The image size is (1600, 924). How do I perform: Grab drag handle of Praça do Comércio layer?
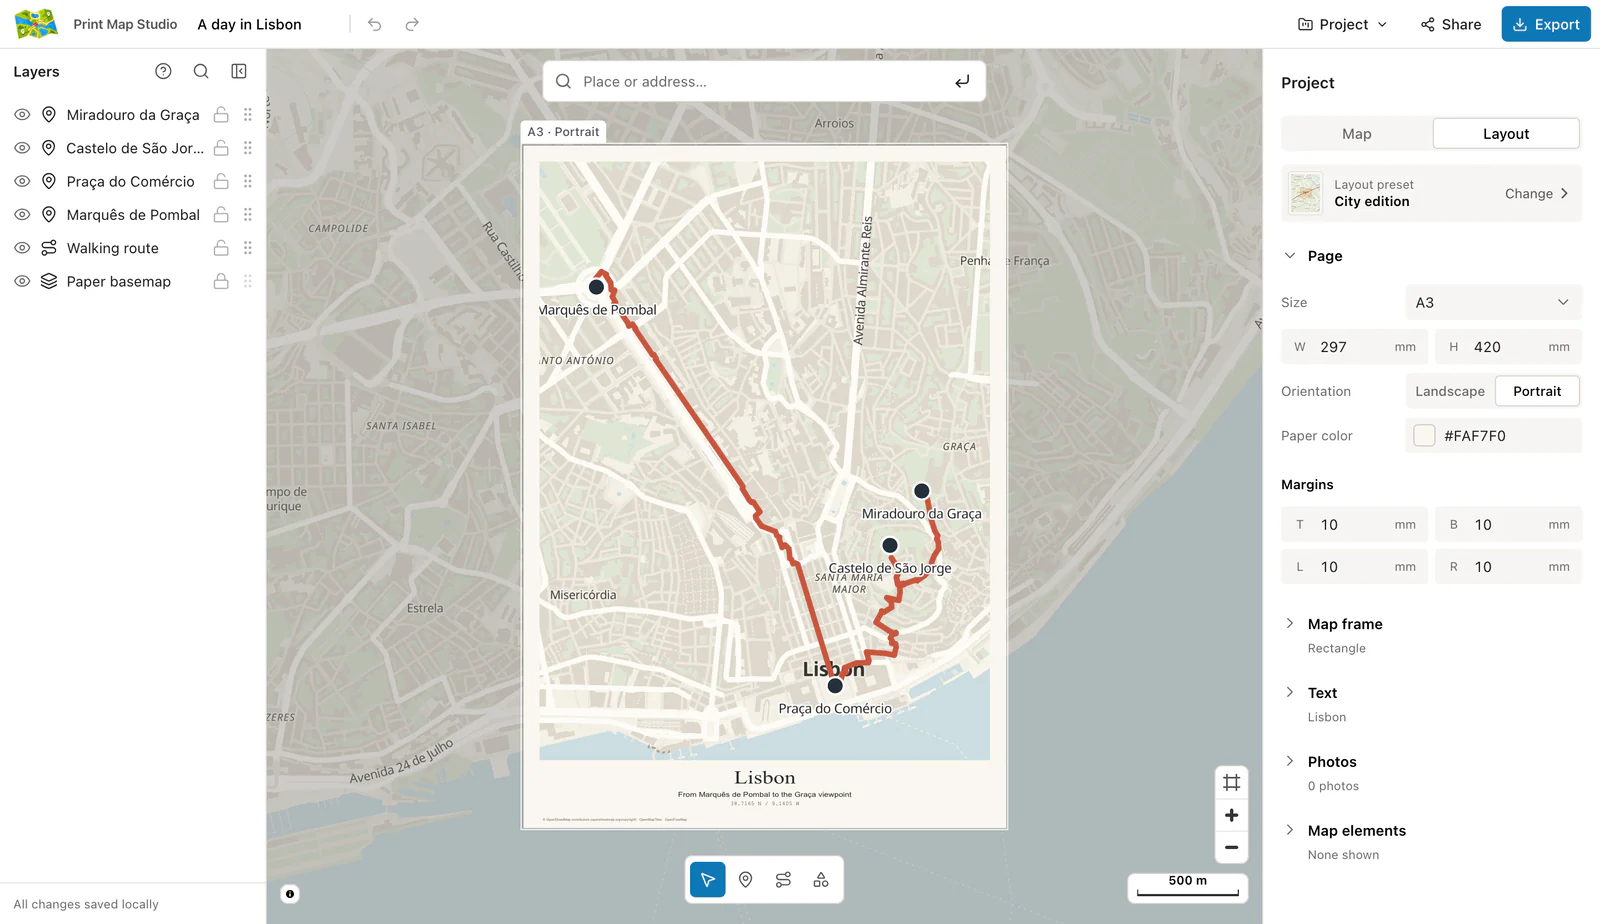pyautogui.click(x=248, y=181)
